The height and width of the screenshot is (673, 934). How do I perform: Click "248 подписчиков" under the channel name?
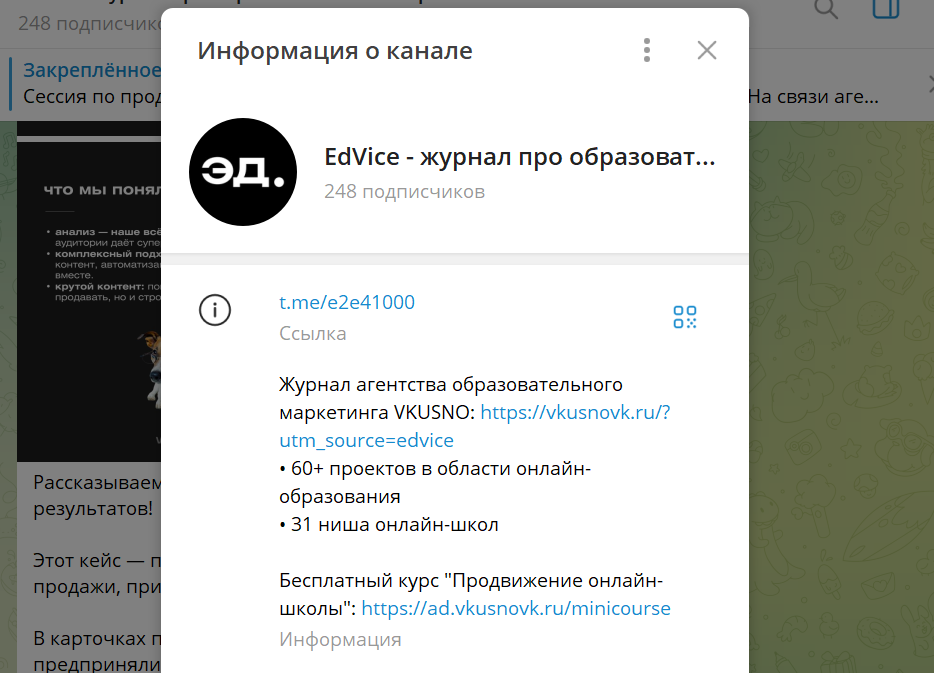tap(404, 192)
